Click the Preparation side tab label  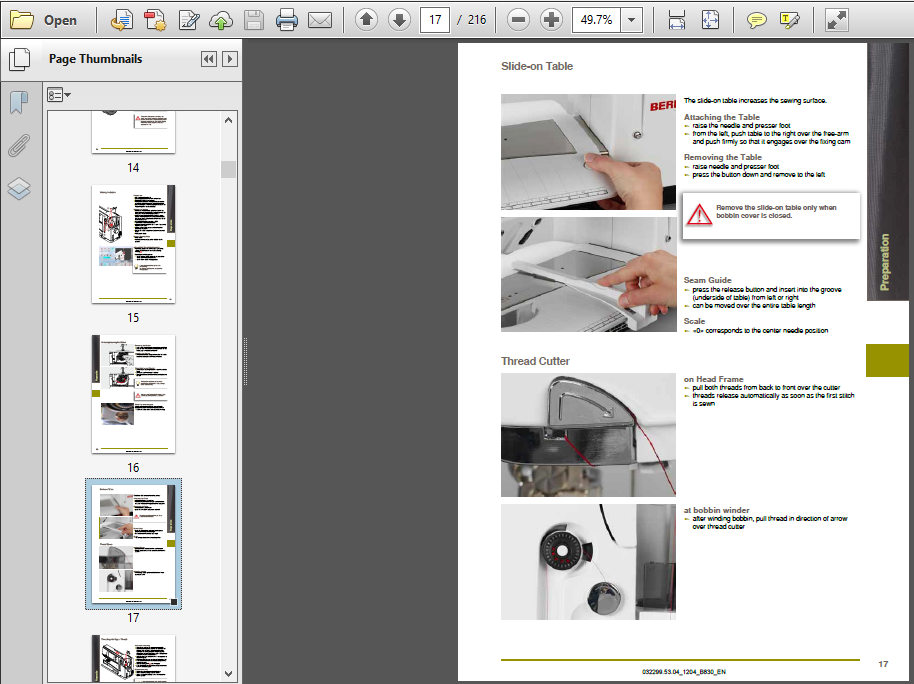[885, 262]
